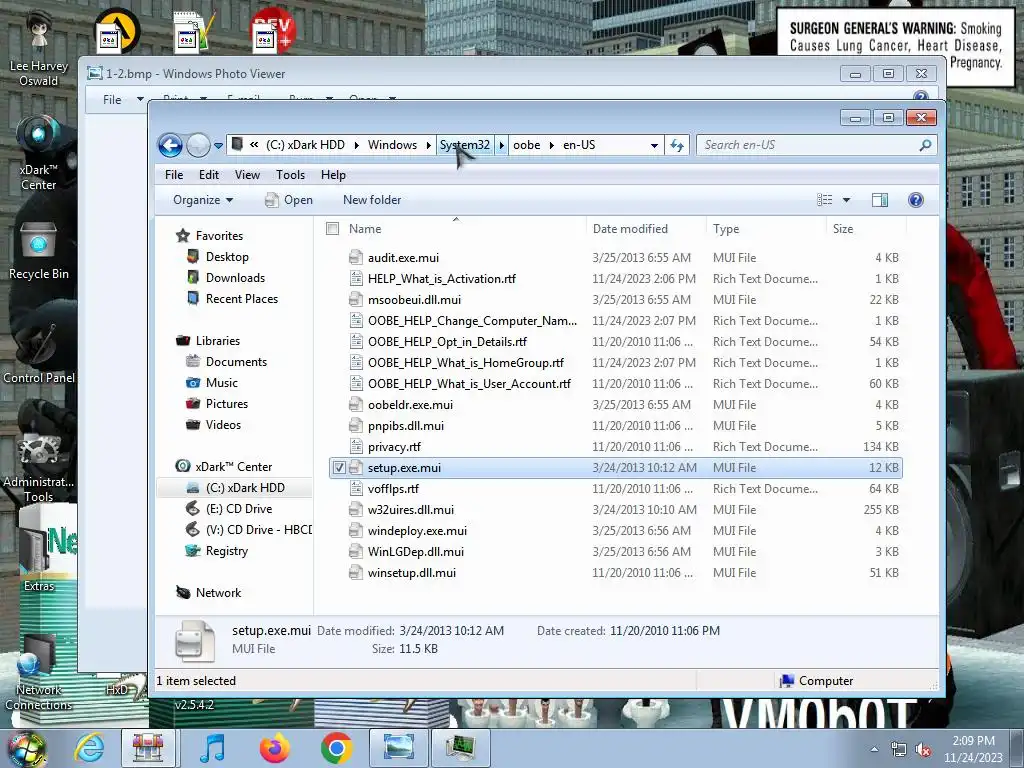Click the Open toolbar button
This screenshot has width=1024, height=768.
point(289,200)
